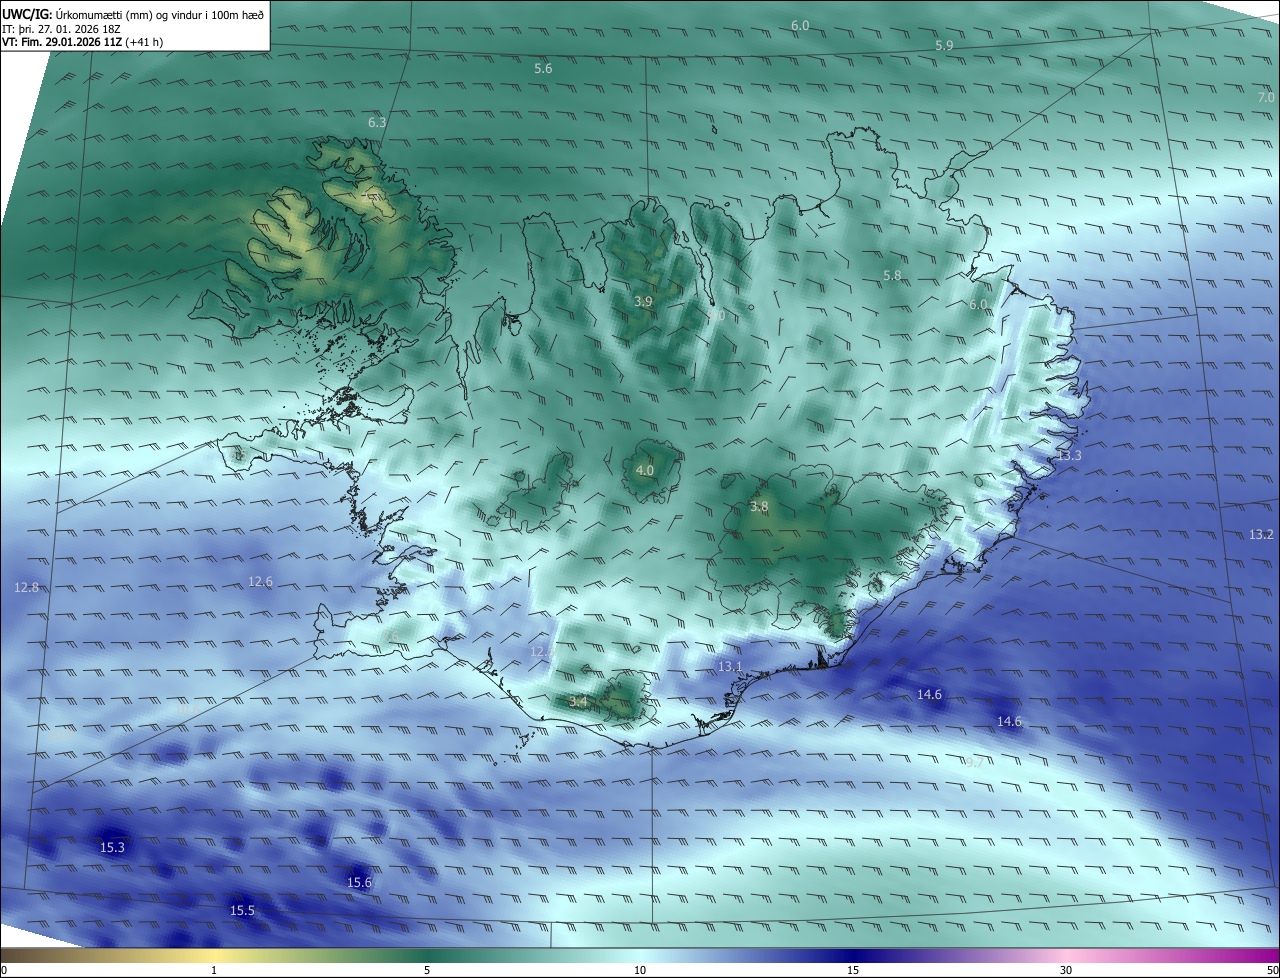Click the '15' tick on the color scale

pos(853,970)
